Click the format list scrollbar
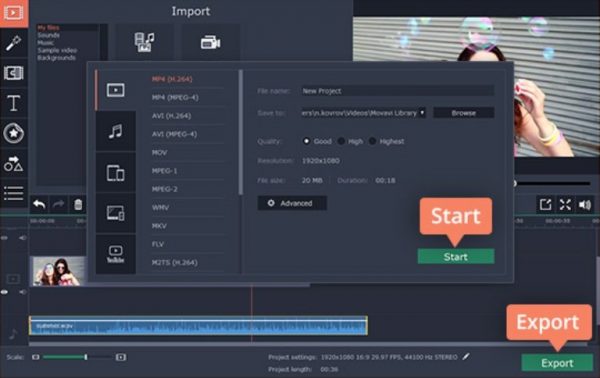 click(x=240, y=132)
